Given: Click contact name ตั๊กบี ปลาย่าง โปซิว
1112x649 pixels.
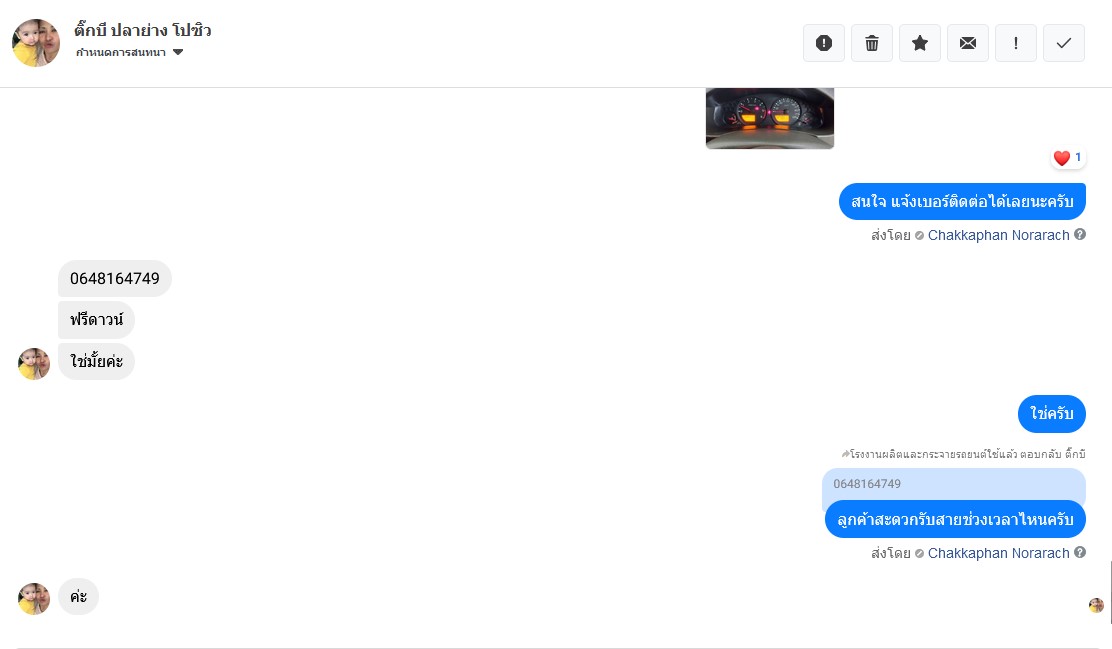Looking at the screenshot, I should (x=143, y=30).
